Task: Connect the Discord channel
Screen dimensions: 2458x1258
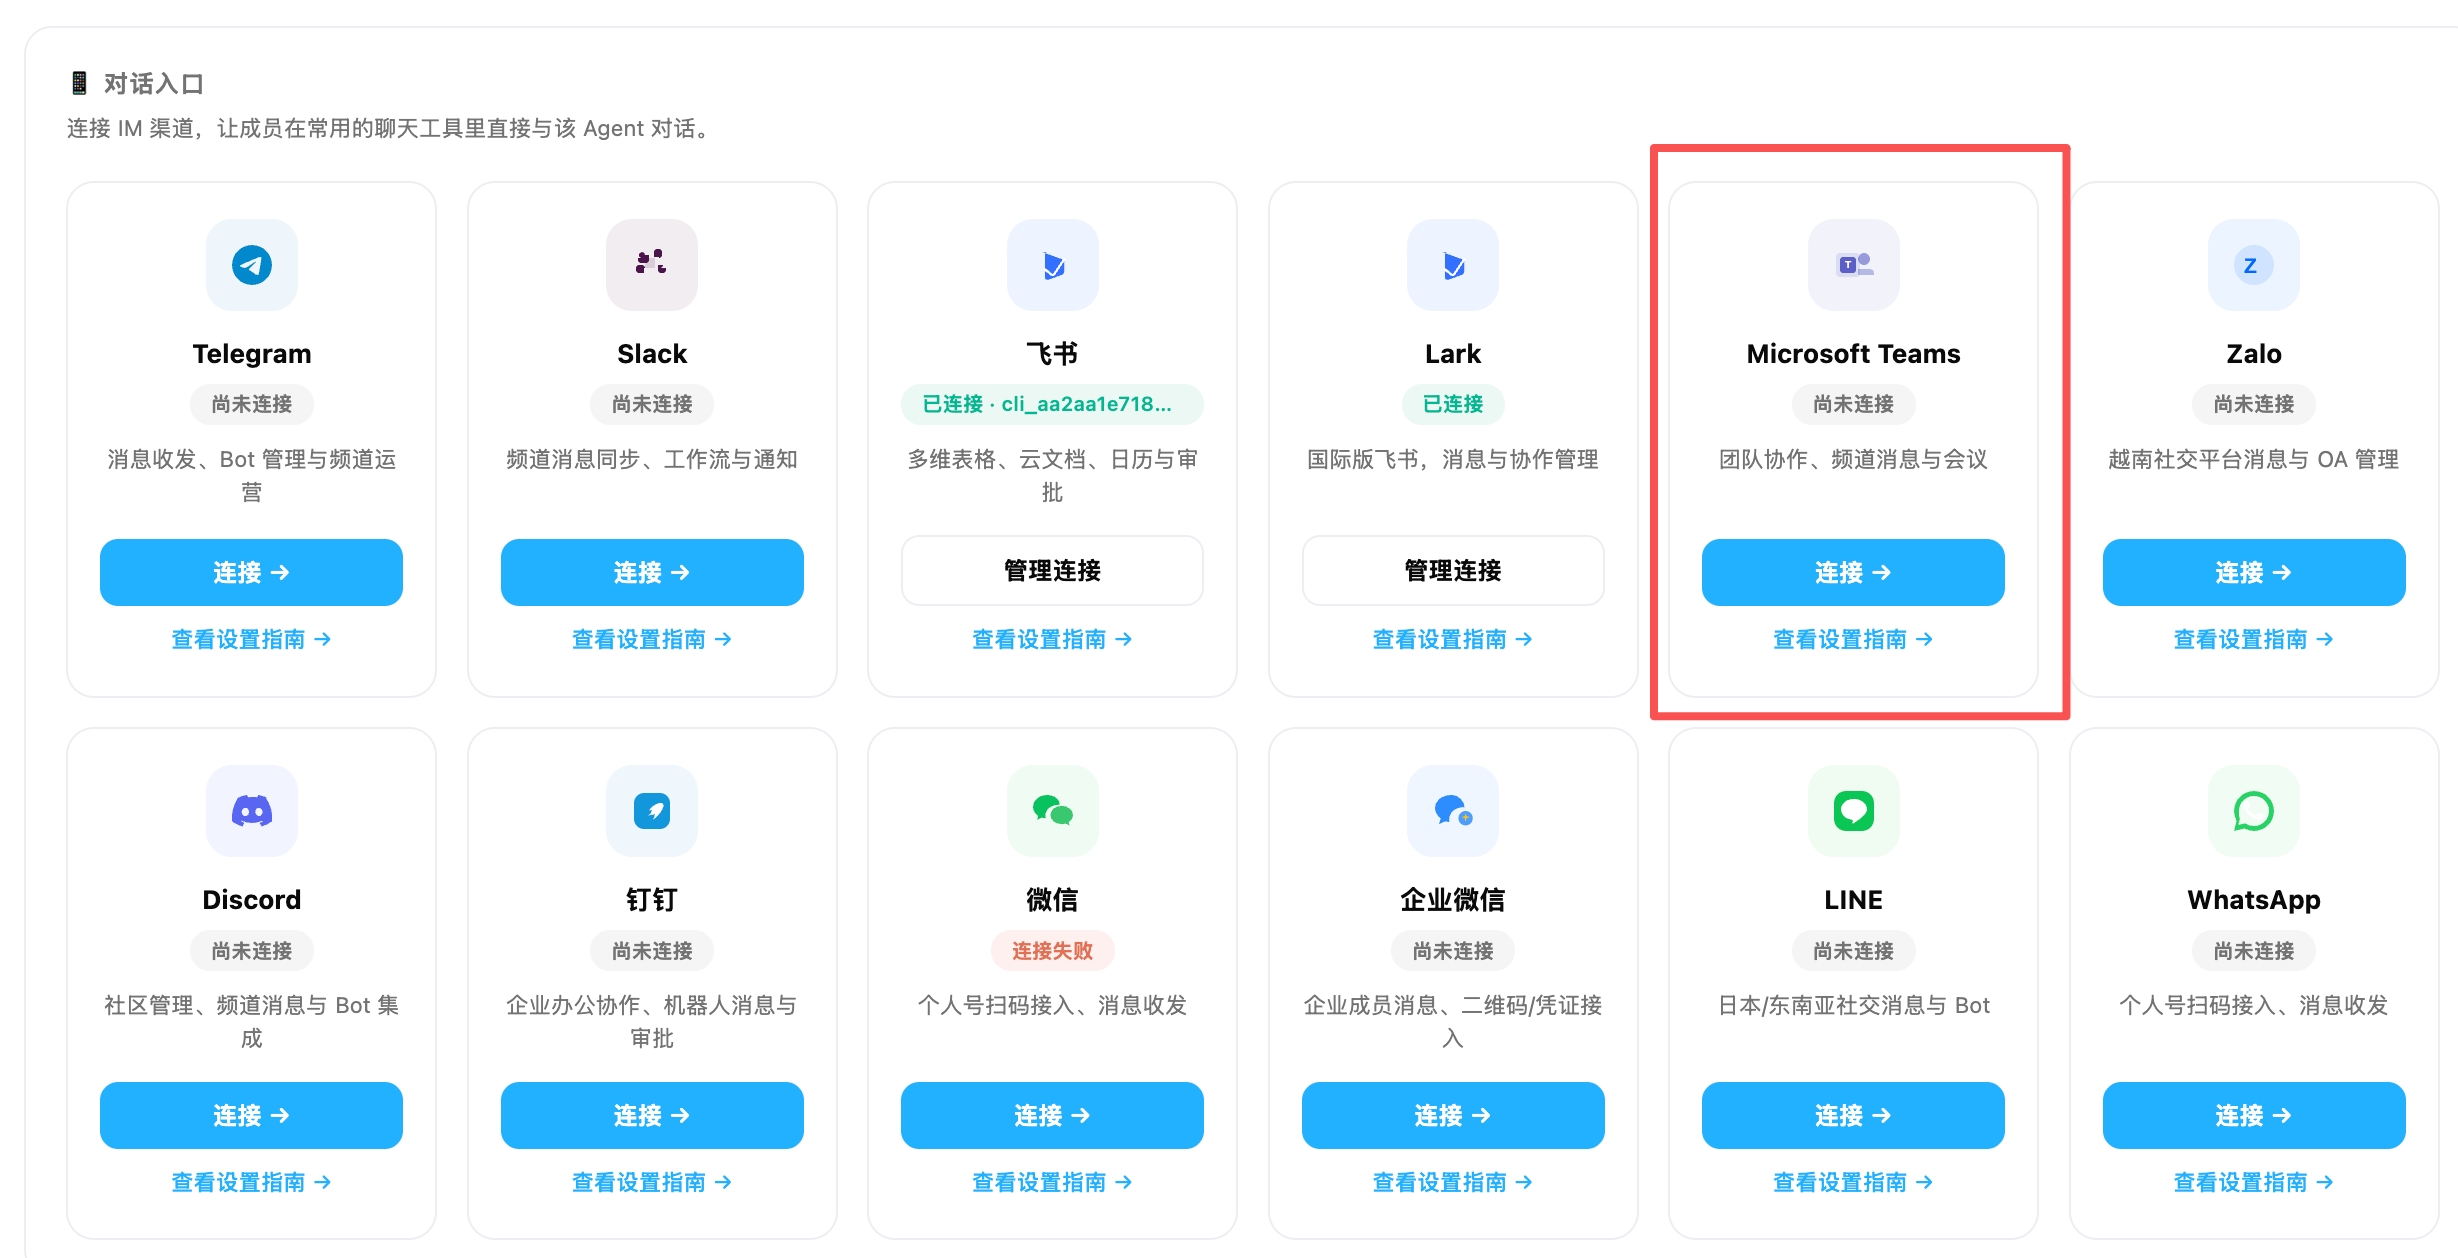Action: click(252, 1115)
